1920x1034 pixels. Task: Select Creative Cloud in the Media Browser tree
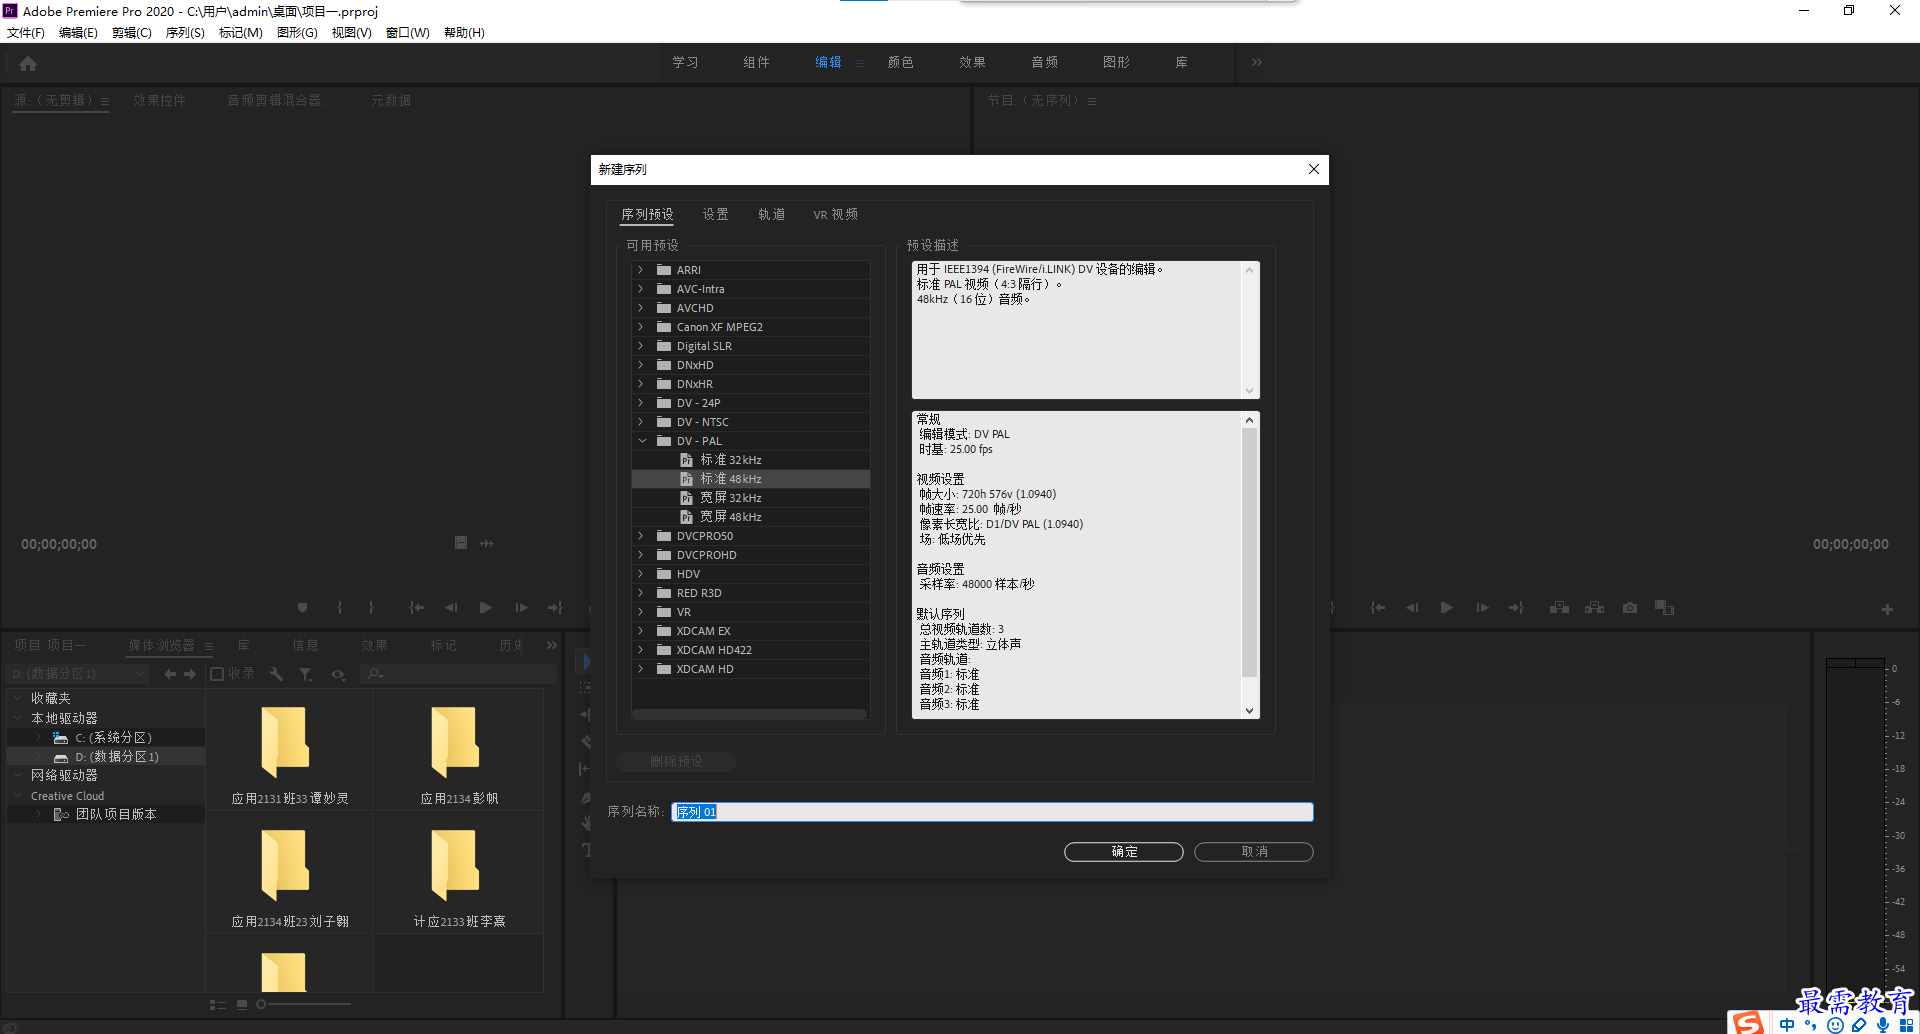coord(67,796)
